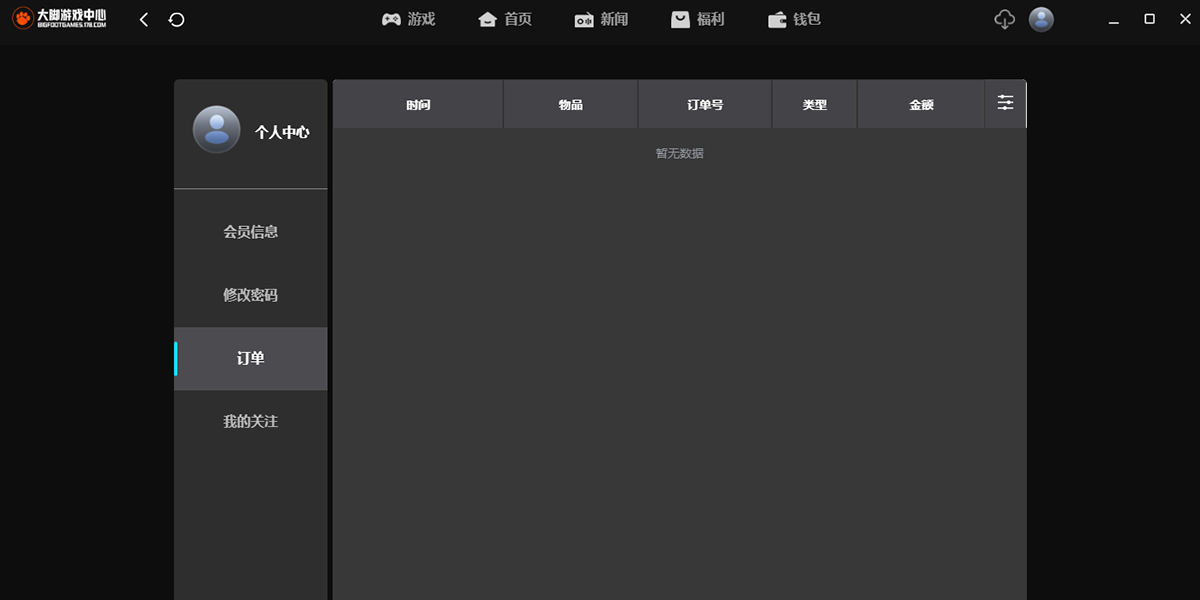The height and width of the screenshot is (600, 1200).
Task: Click the profile avatar in the sidebar
Action: point(216,130)
